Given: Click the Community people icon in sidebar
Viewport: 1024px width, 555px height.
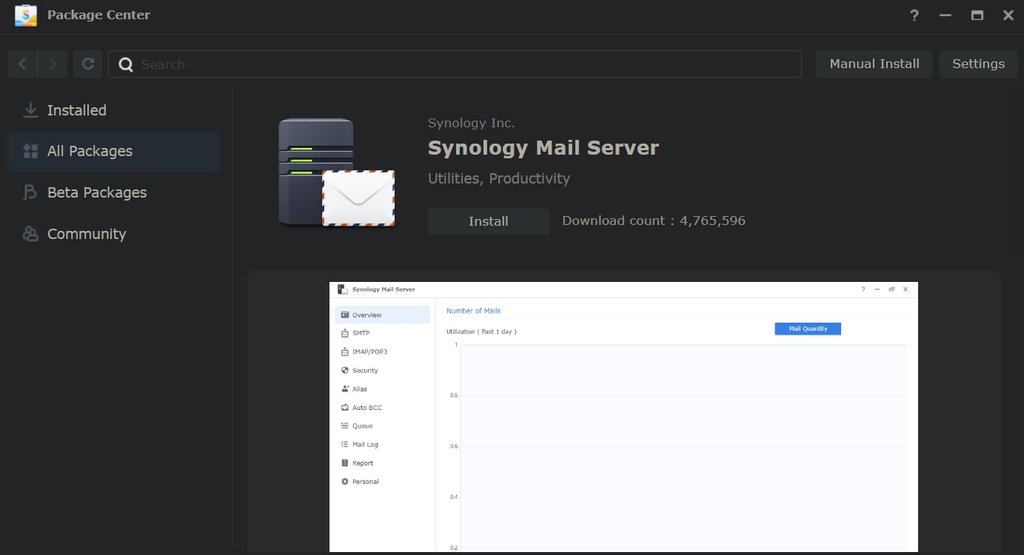Looking at the screenshot, I should 31,234.
